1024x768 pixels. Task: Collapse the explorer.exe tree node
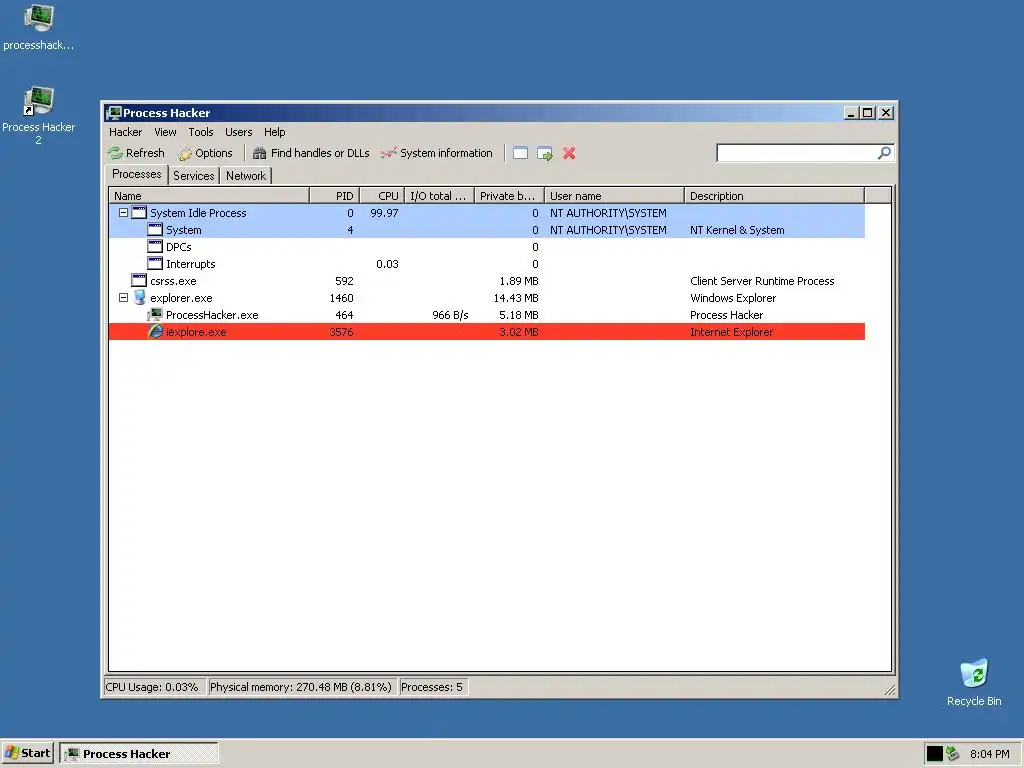(x=123, y=298)
